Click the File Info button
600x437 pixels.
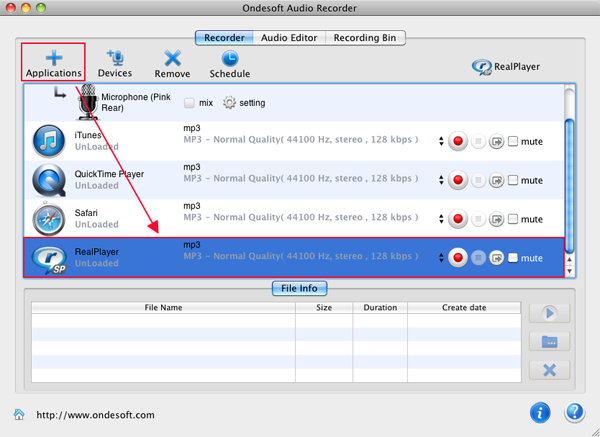(299, 288)
